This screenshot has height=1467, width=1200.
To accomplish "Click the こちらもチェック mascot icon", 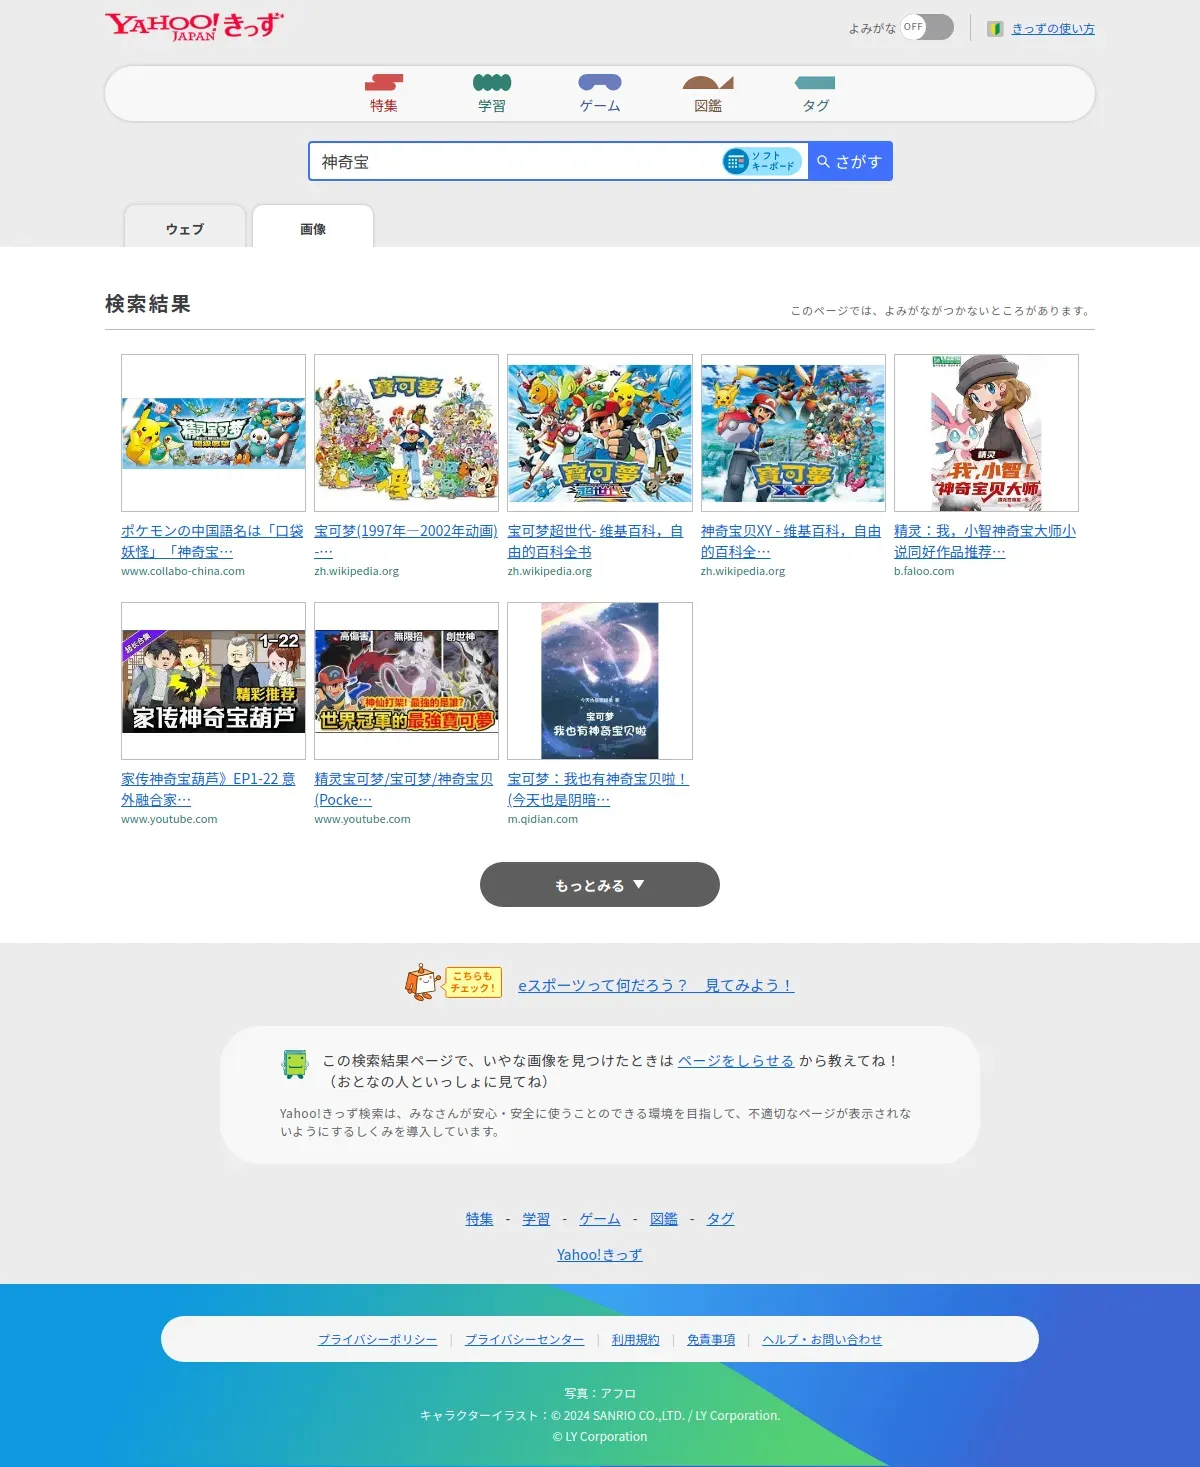I will (453, 982).
